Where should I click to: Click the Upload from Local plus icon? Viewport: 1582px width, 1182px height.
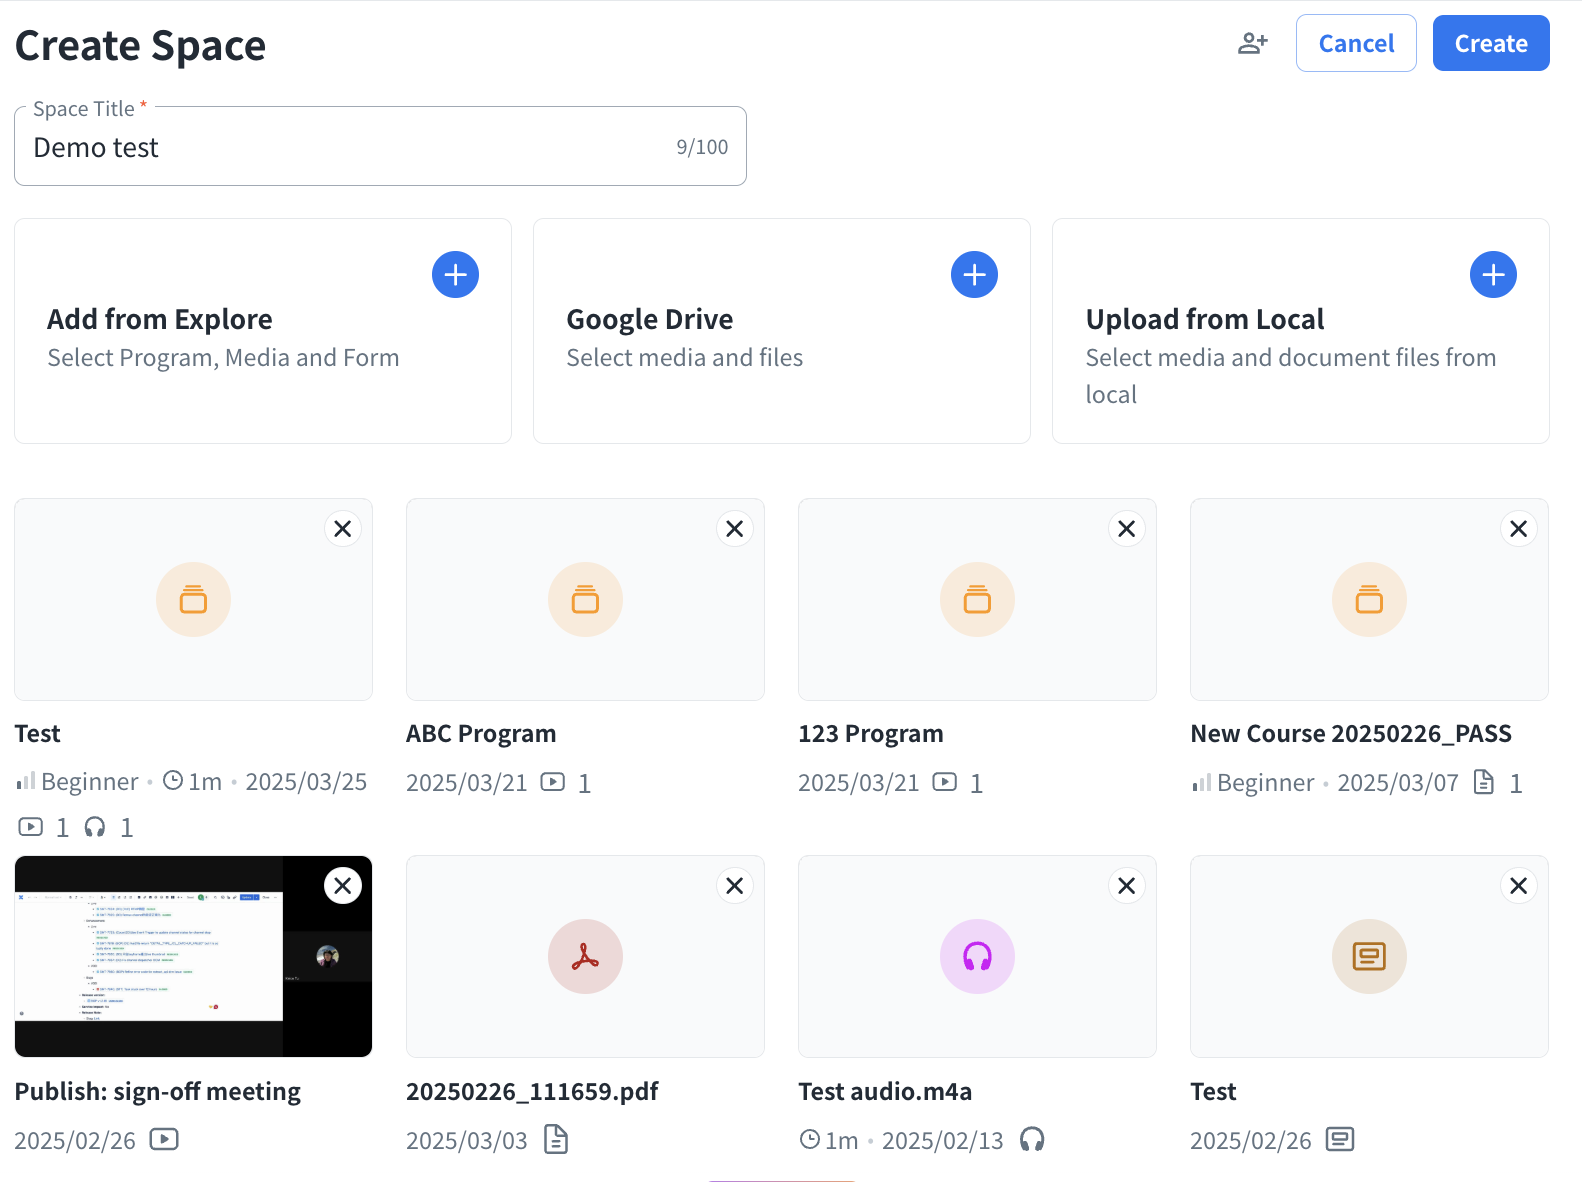pos(1493,275)
